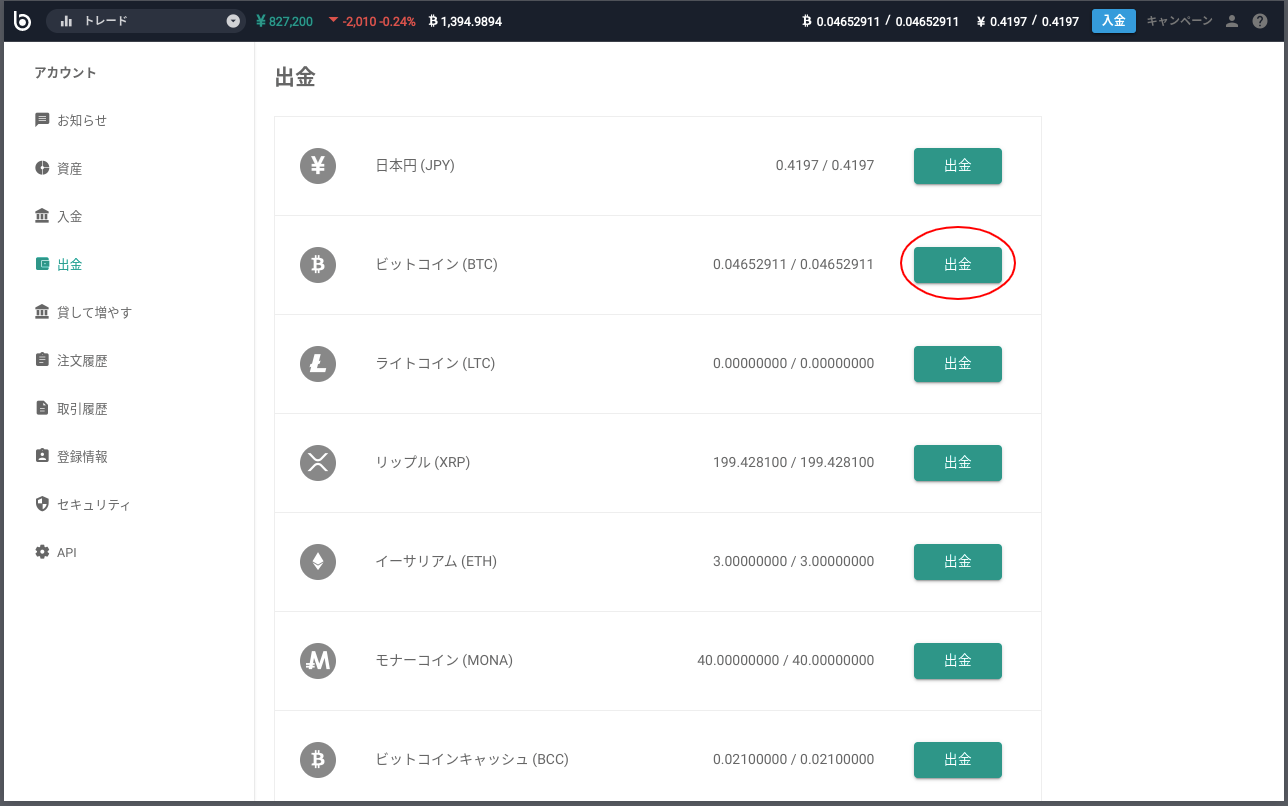Click the bar chart icon beside トレード

pyautogui.click(x=67, y=21)
